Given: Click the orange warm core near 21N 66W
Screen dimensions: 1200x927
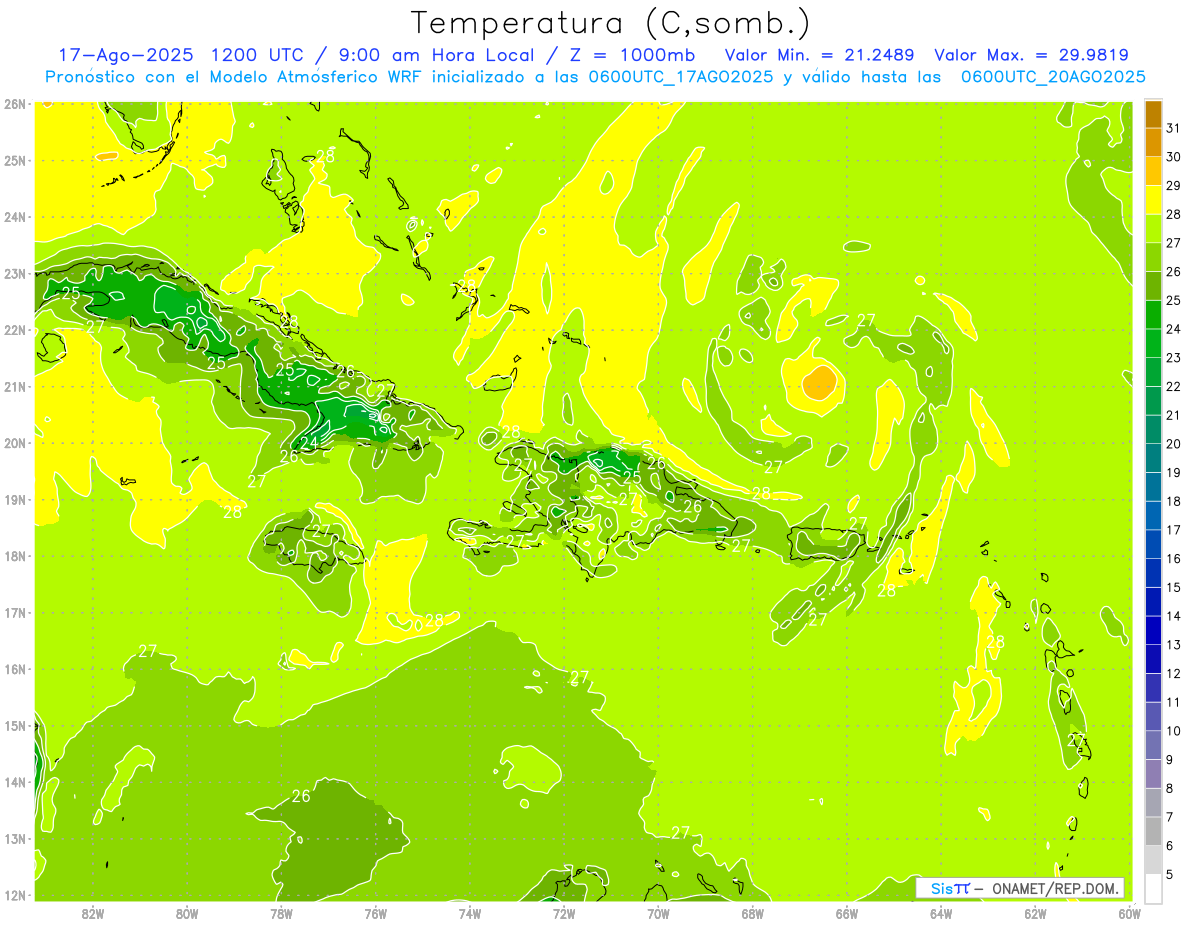Looking at the screenshot, I should click(x=820, y=383).
